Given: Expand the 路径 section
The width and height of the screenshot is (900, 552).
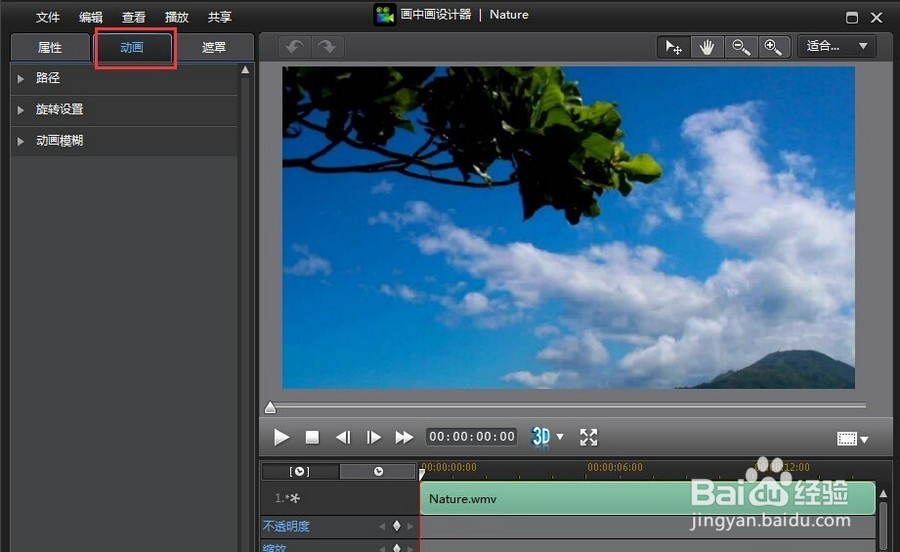Looking at the screenshot, I should 124,79.
